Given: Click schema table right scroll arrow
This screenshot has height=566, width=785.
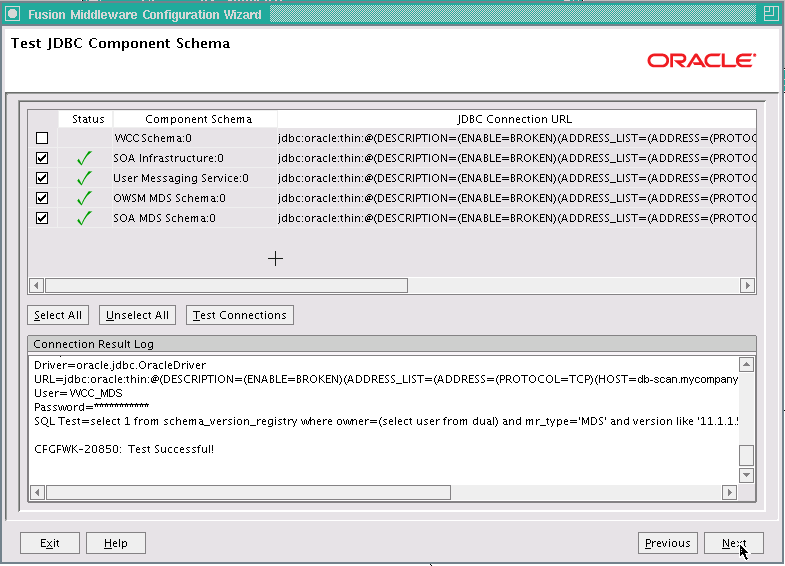Looking at the screenshot, I should [747, 286].
